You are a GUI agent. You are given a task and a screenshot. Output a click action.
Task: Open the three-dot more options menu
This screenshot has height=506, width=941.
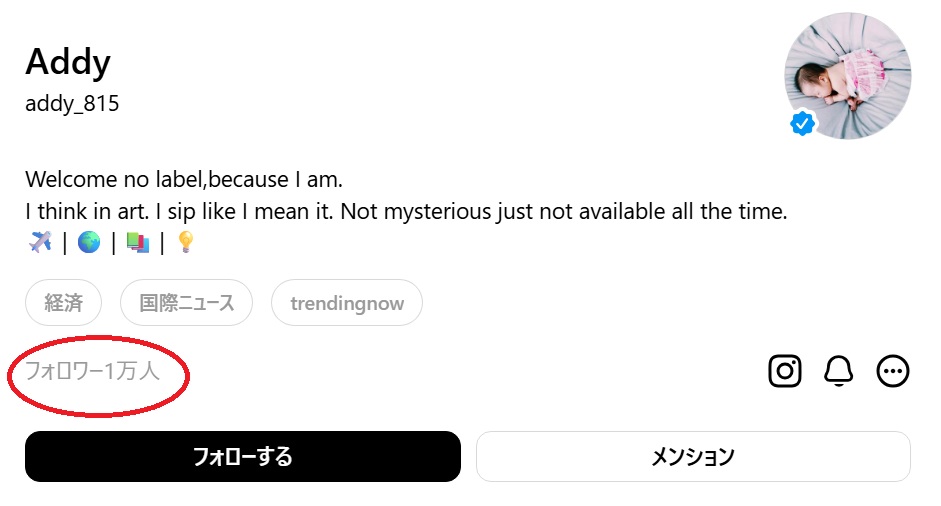pos(892,371)
